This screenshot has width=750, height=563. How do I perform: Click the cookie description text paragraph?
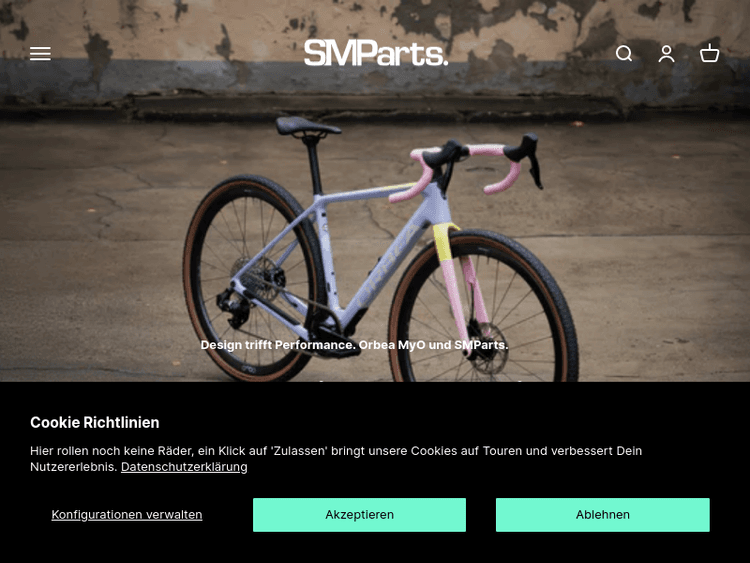click(336, 459)
